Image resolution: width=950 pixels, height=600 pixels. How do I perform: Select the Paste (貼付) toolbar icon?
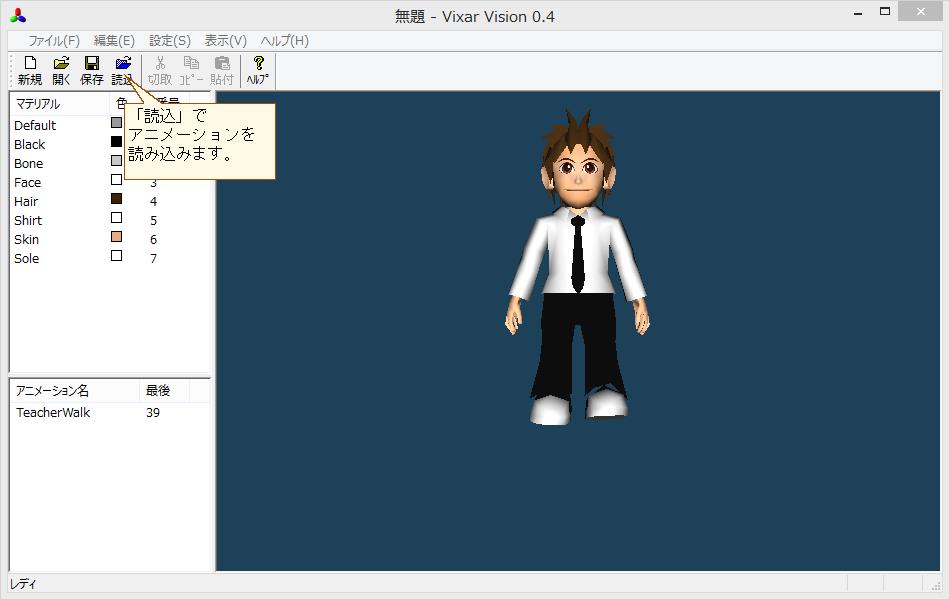[222, 69]
